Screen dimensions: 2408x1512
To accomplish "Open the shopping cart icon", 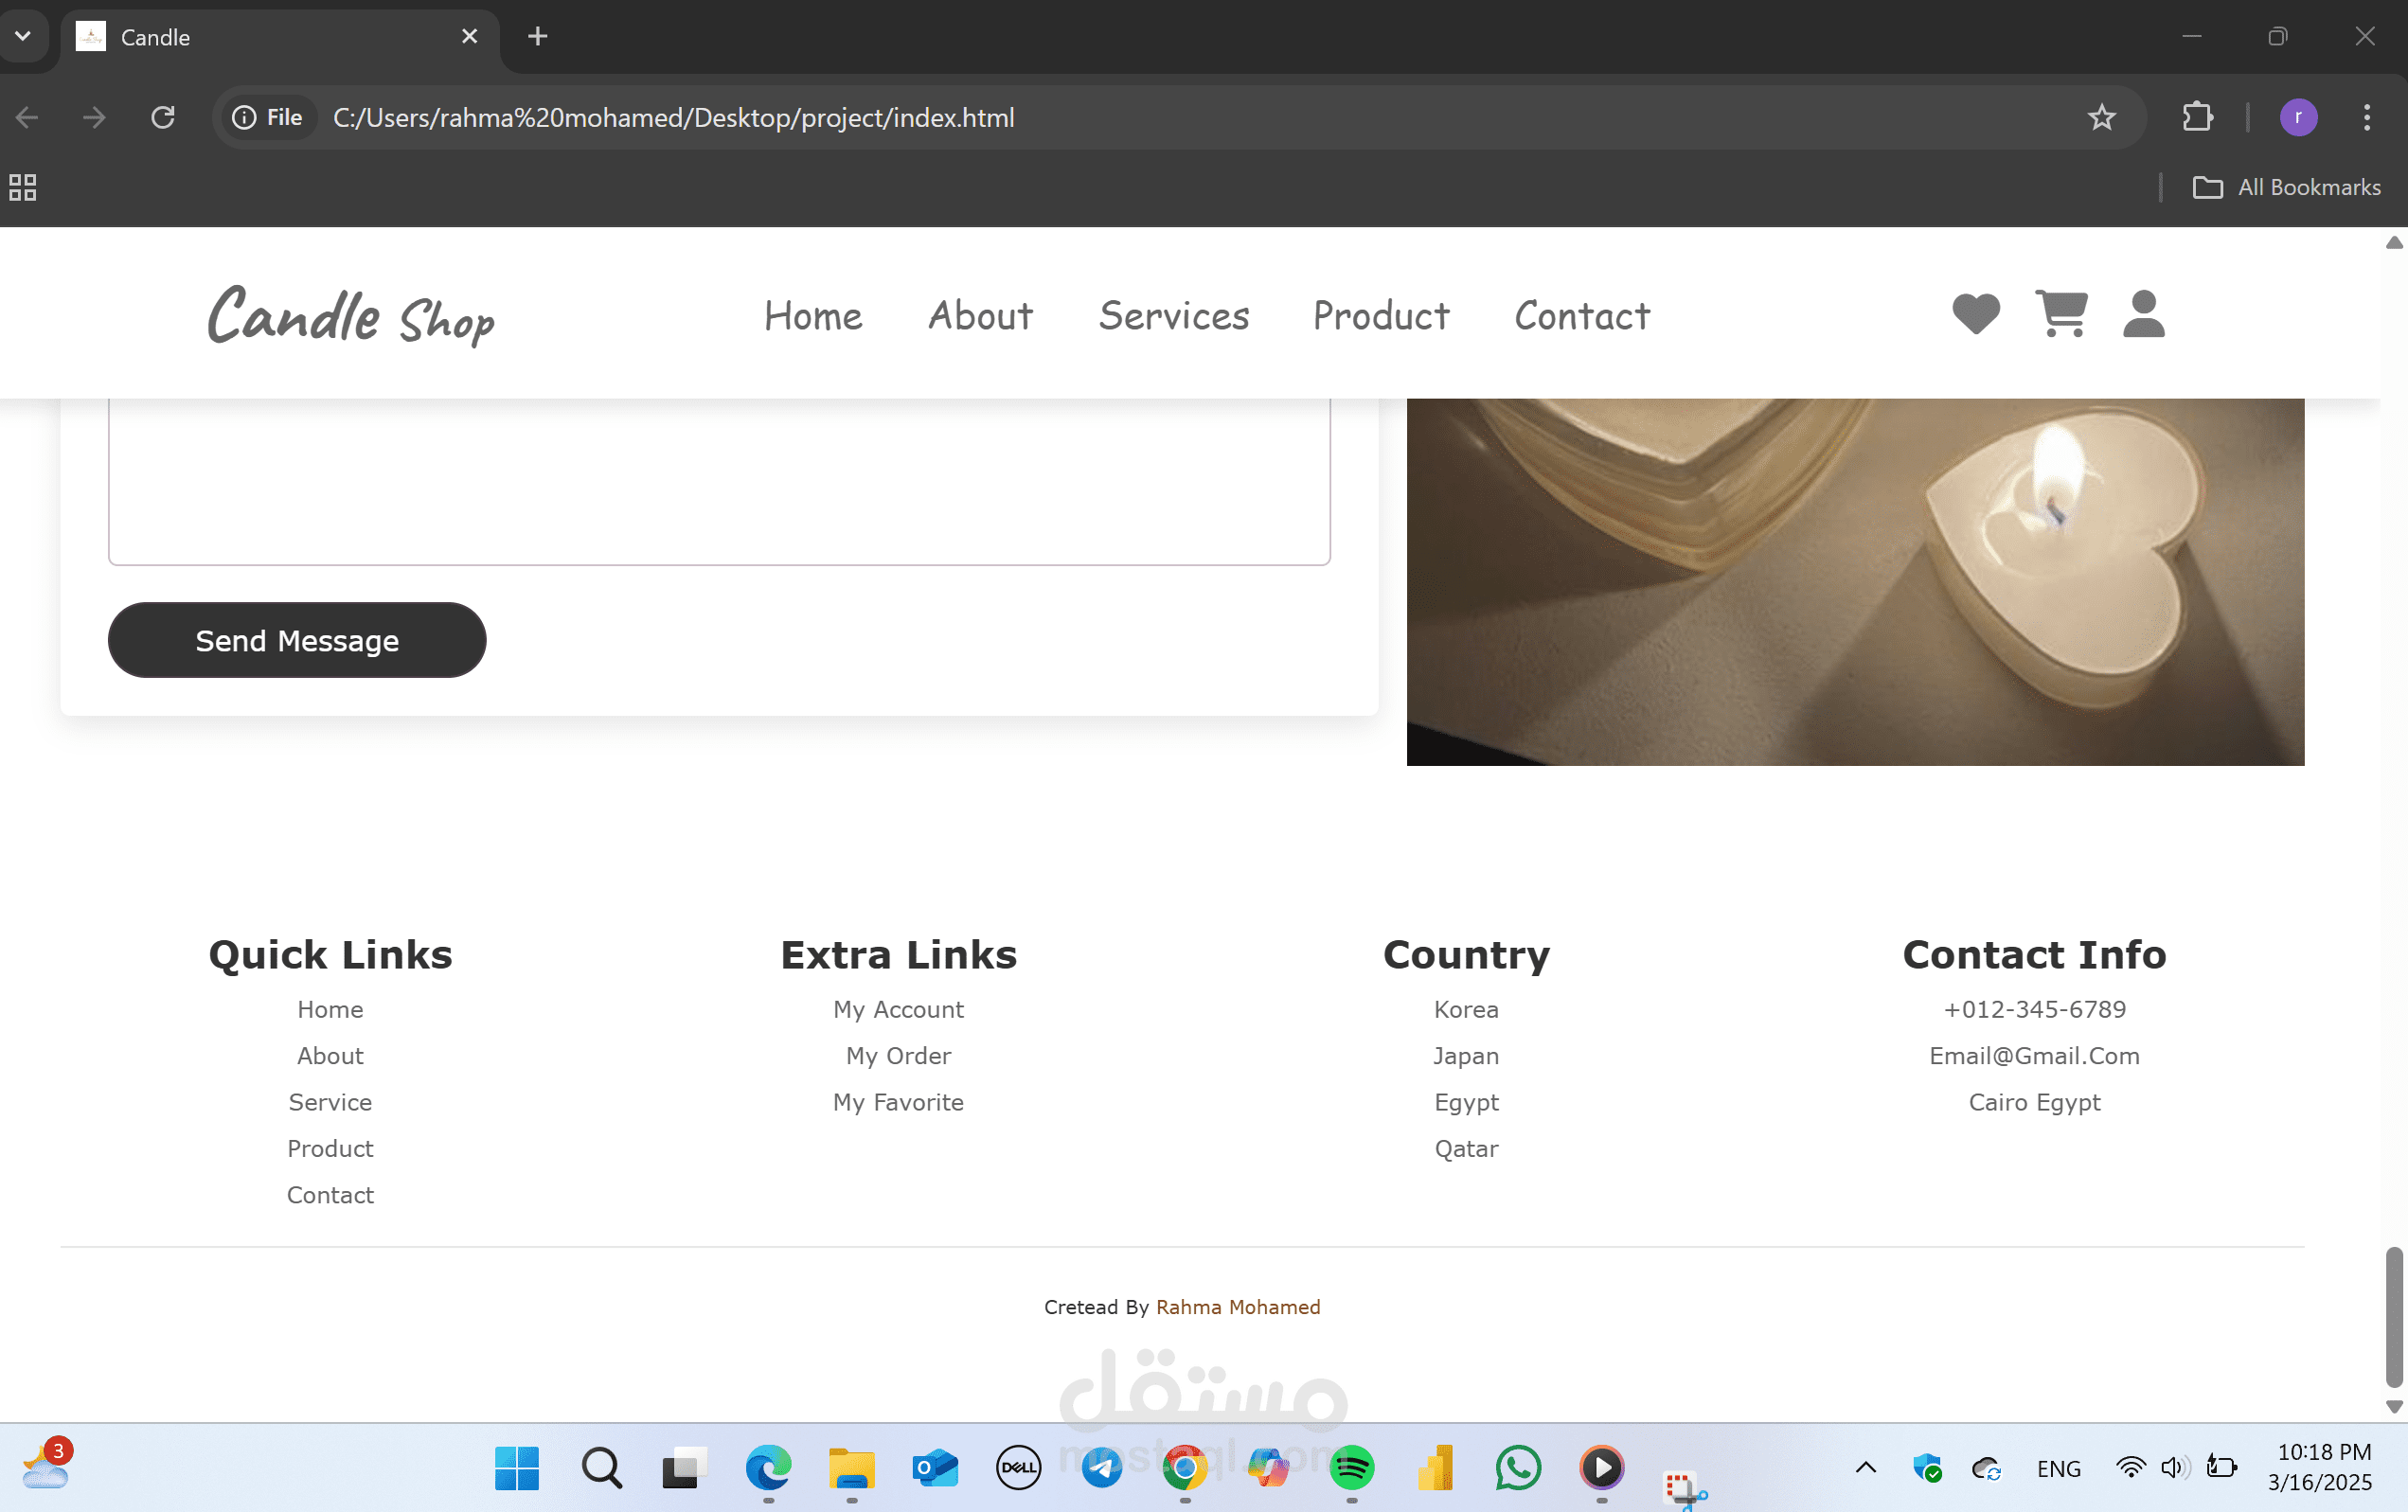I will click(2060, 314).
